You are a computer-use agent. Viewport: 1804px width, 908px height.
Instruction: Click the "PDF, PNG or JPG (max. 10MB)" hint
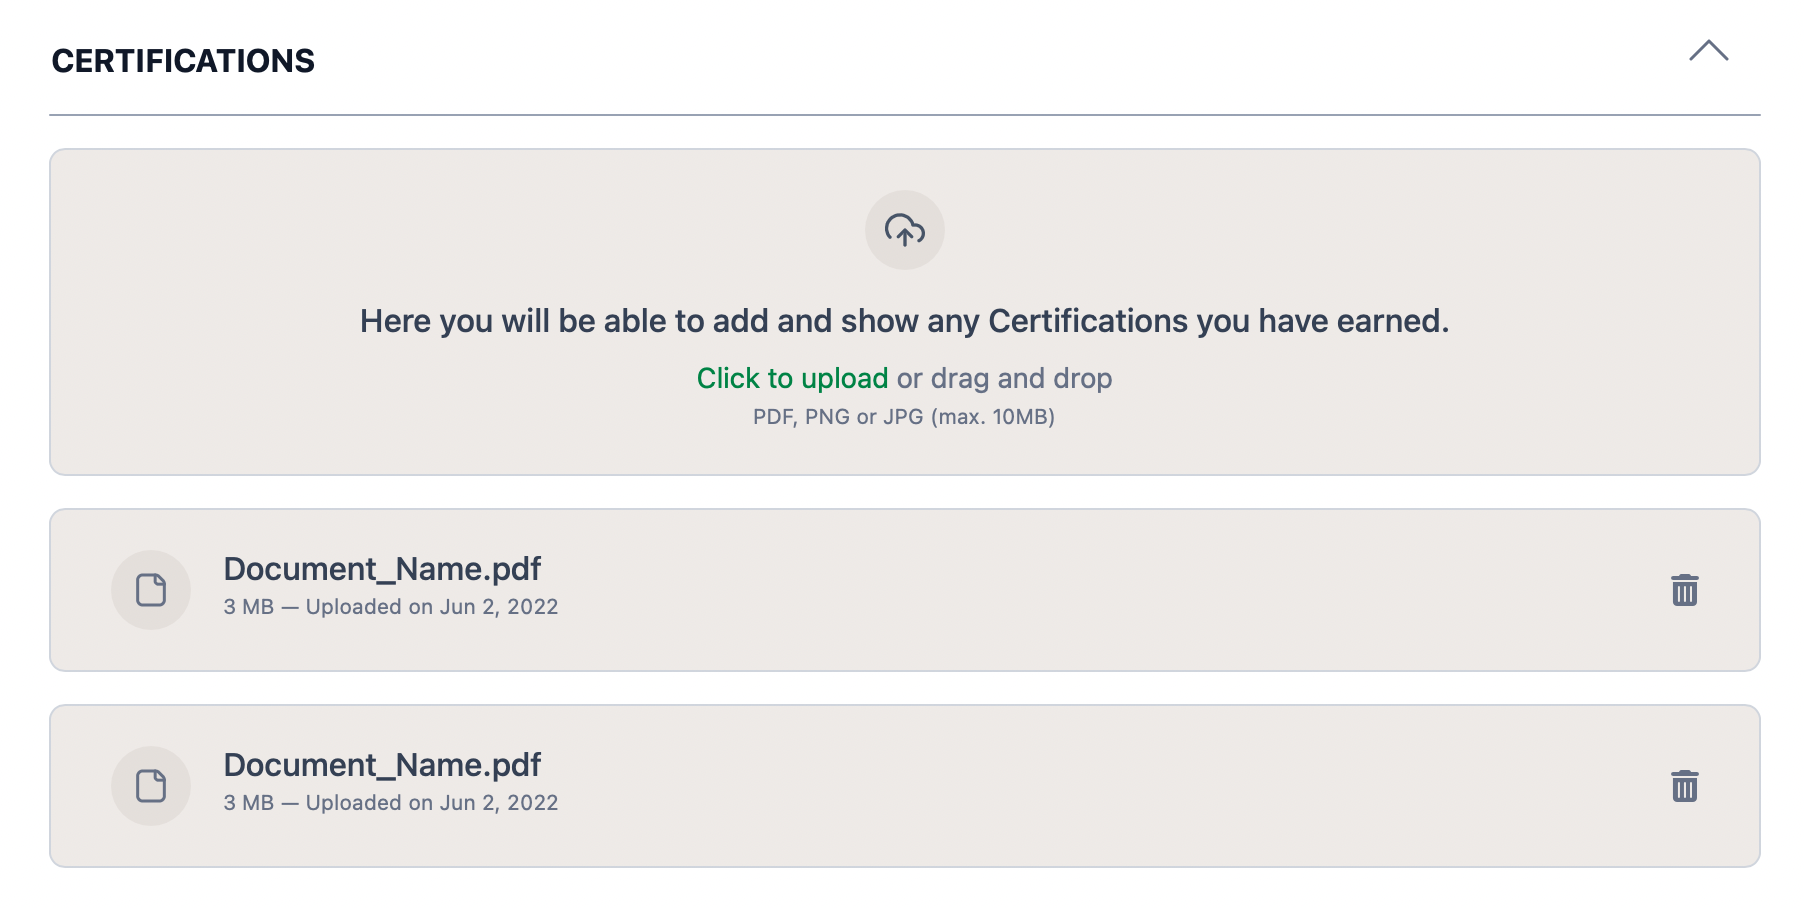[904, 417]
